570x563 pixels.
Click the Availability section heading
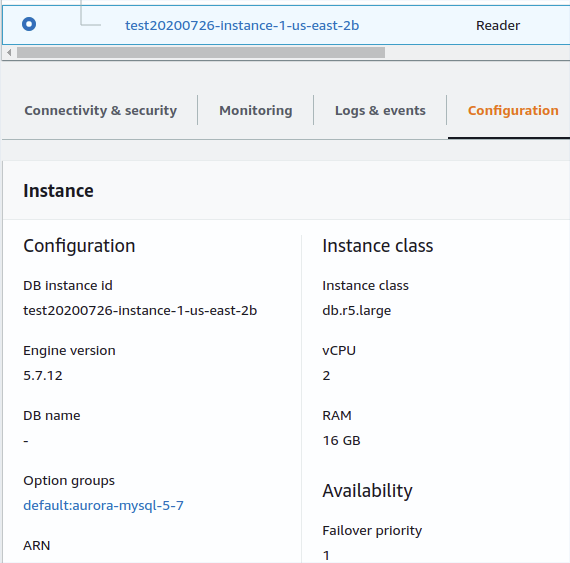[x=368, y=491]
